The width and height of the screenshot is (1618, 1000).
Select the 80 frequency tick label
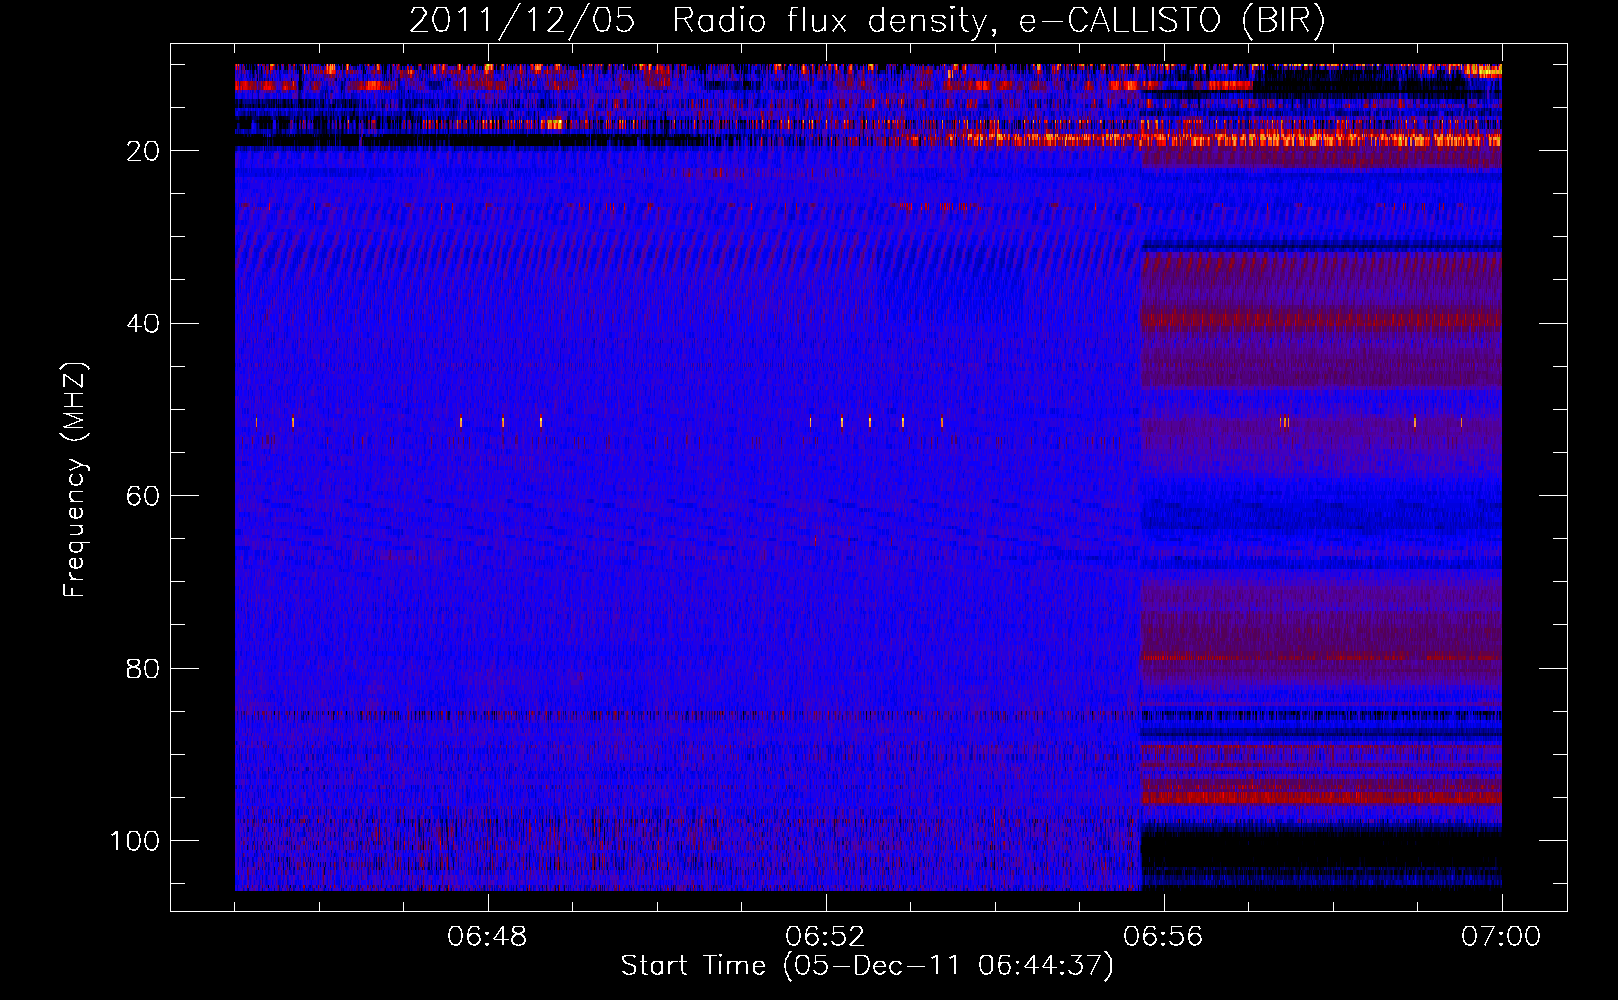tap(144, 669)
